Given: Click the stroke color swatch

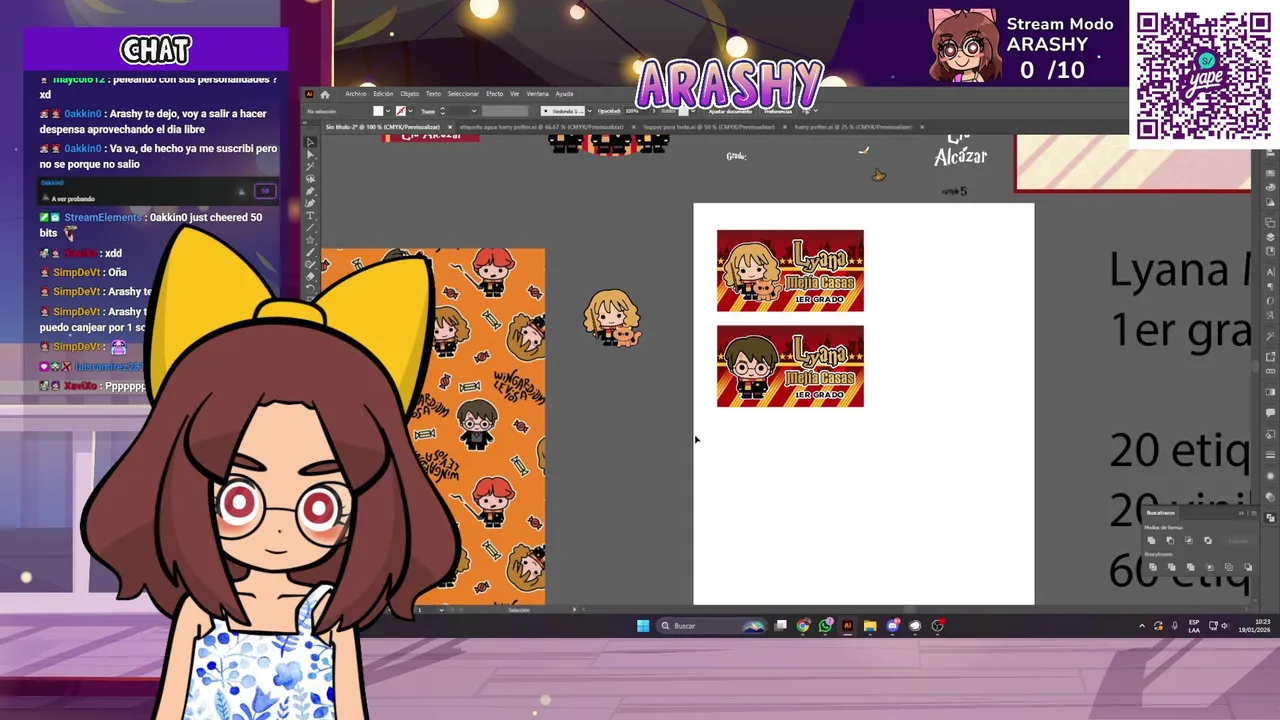Looking at the screenshot, I should pyautogui.click(x=401, y=111).
